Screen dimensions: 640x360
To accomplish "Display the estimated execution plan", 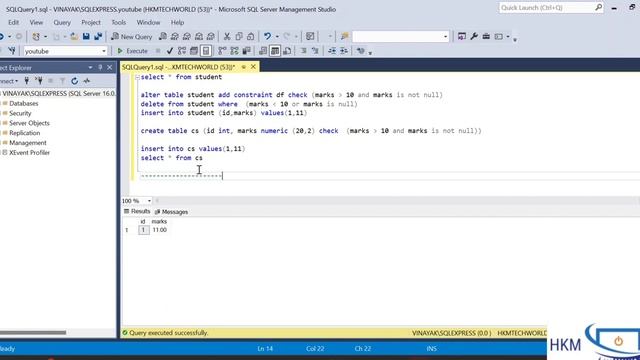I will coord(182,51).
